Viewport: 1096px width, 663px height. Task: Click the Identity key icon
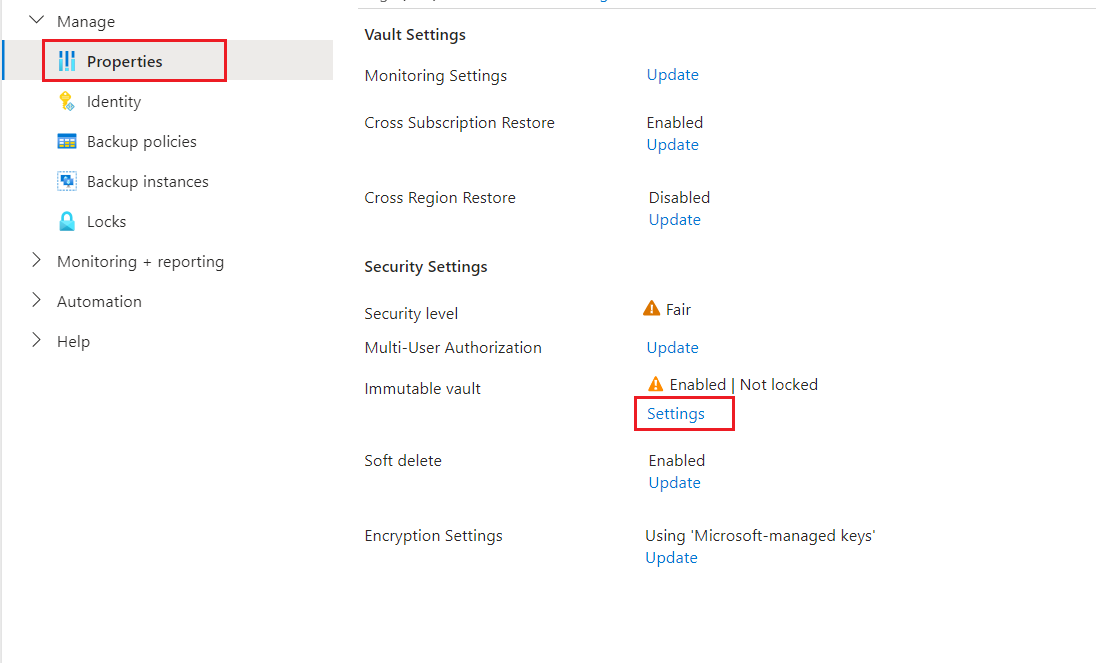[66, 101]
